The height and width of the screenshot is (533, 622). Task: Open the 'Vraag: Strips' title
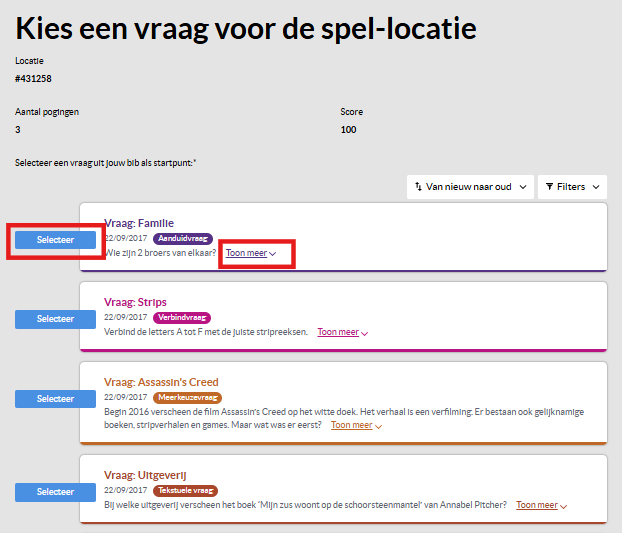[135, 302]
